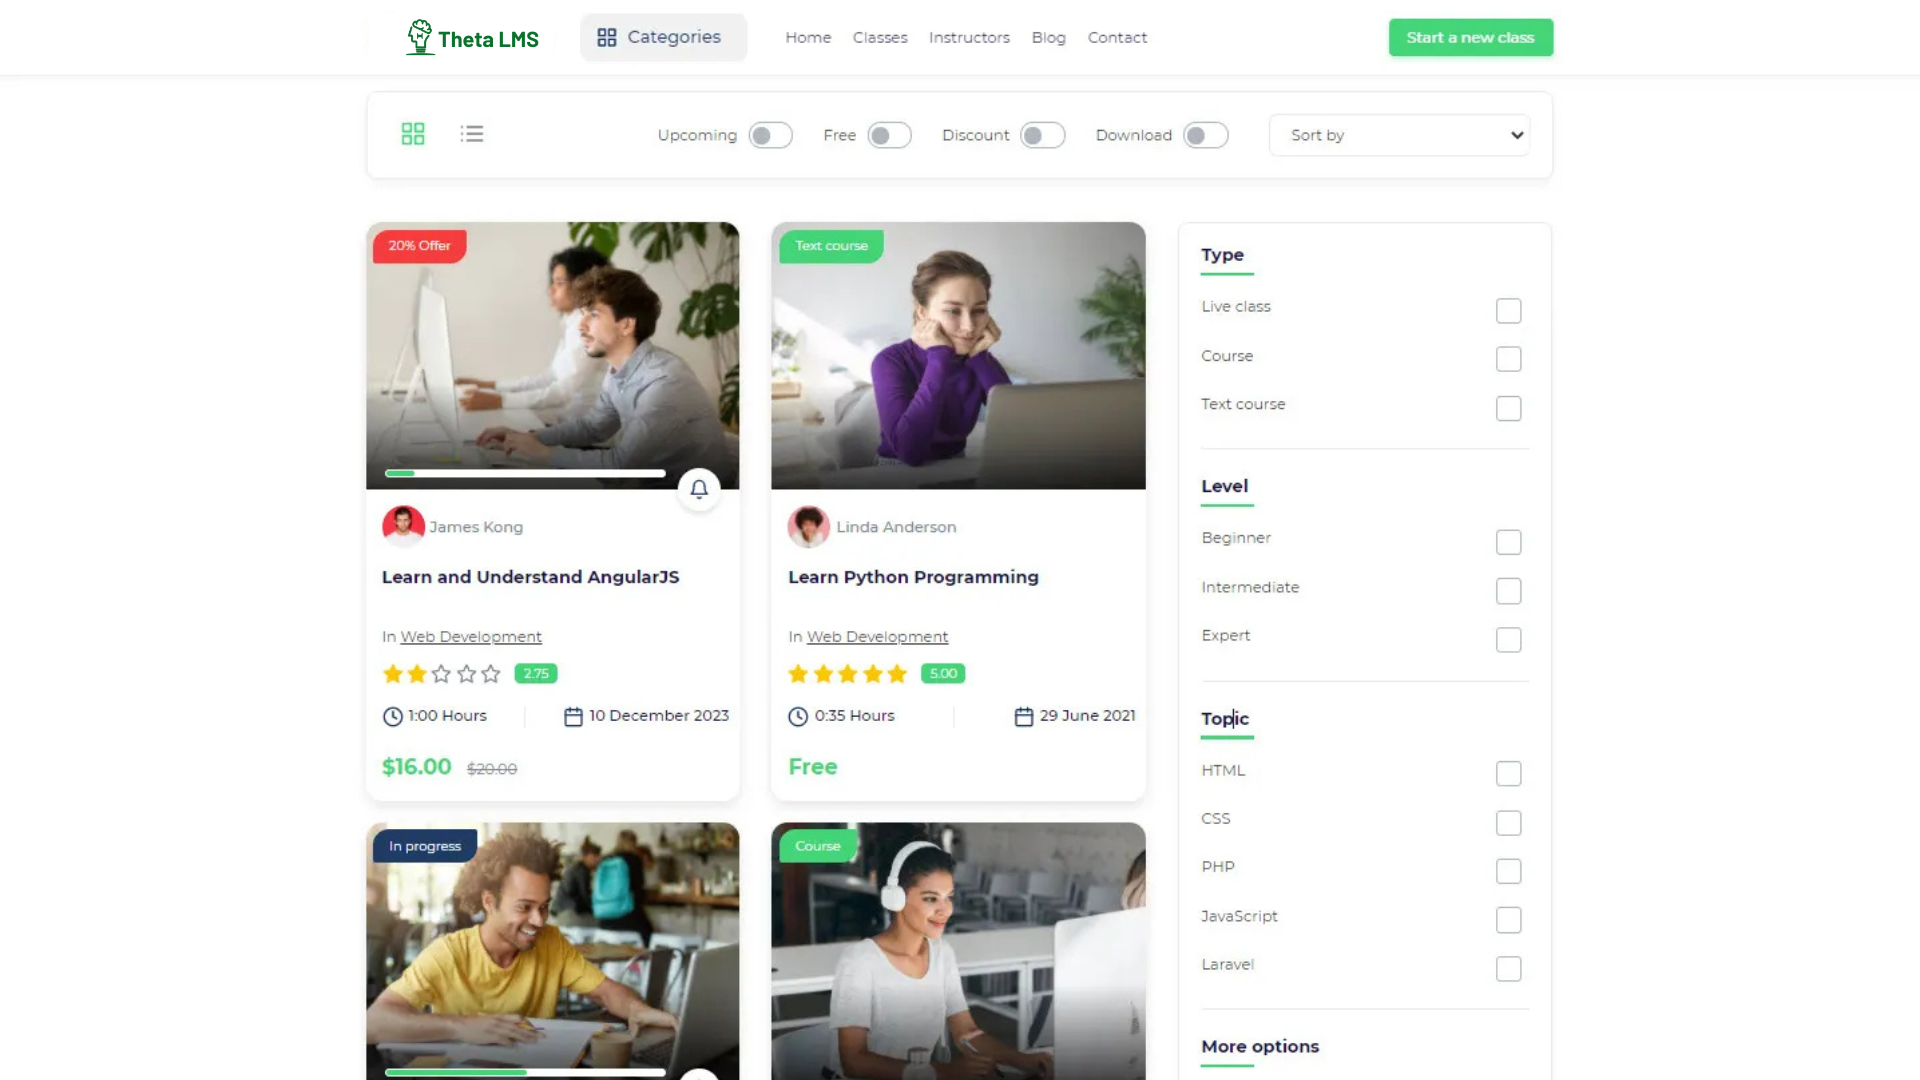Open the Sort by dropdown
1920x1080 pixels.
click(x=1399, y=135)
